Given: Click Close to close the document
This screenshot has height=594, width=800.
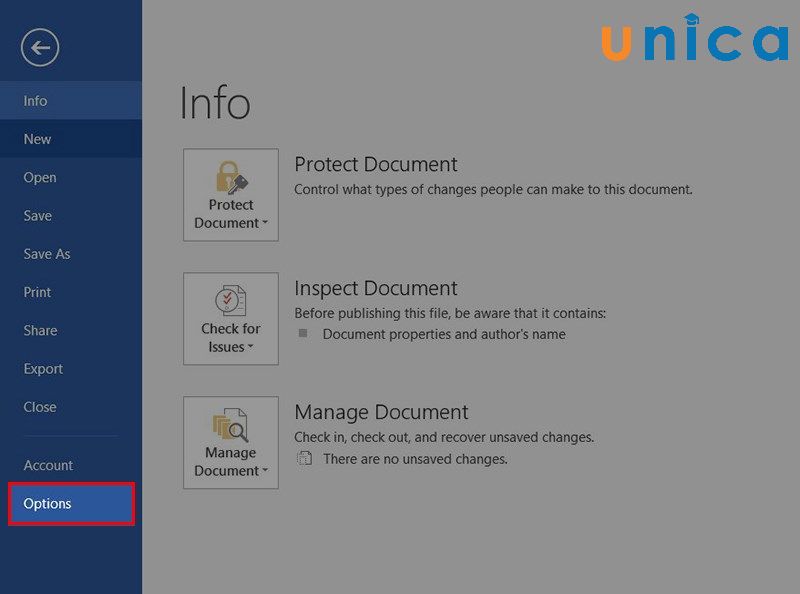Looking at the screenshot, I should 40,407.
